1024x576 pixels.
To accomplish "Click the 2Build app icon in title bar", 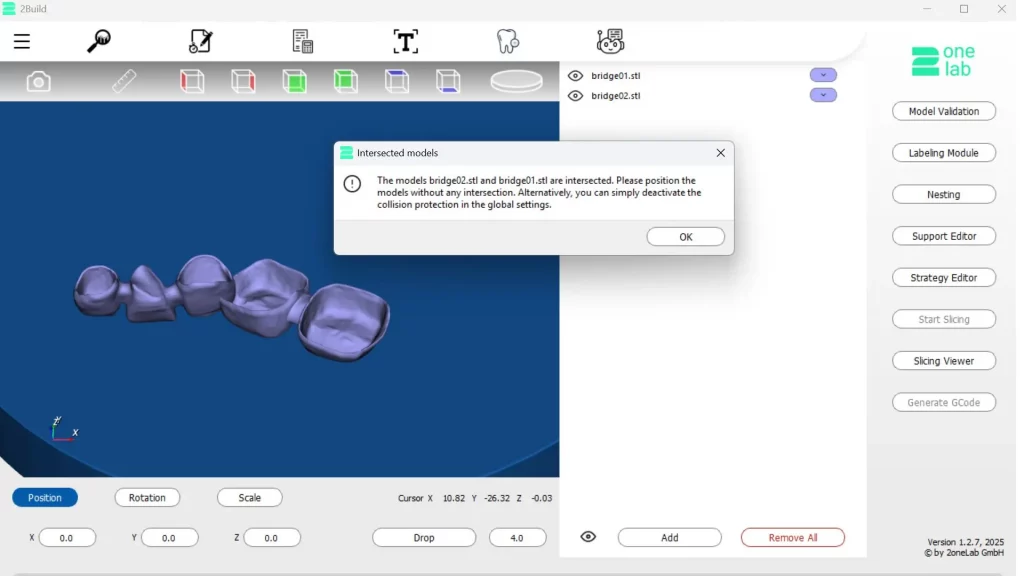I will click(8, 8).
